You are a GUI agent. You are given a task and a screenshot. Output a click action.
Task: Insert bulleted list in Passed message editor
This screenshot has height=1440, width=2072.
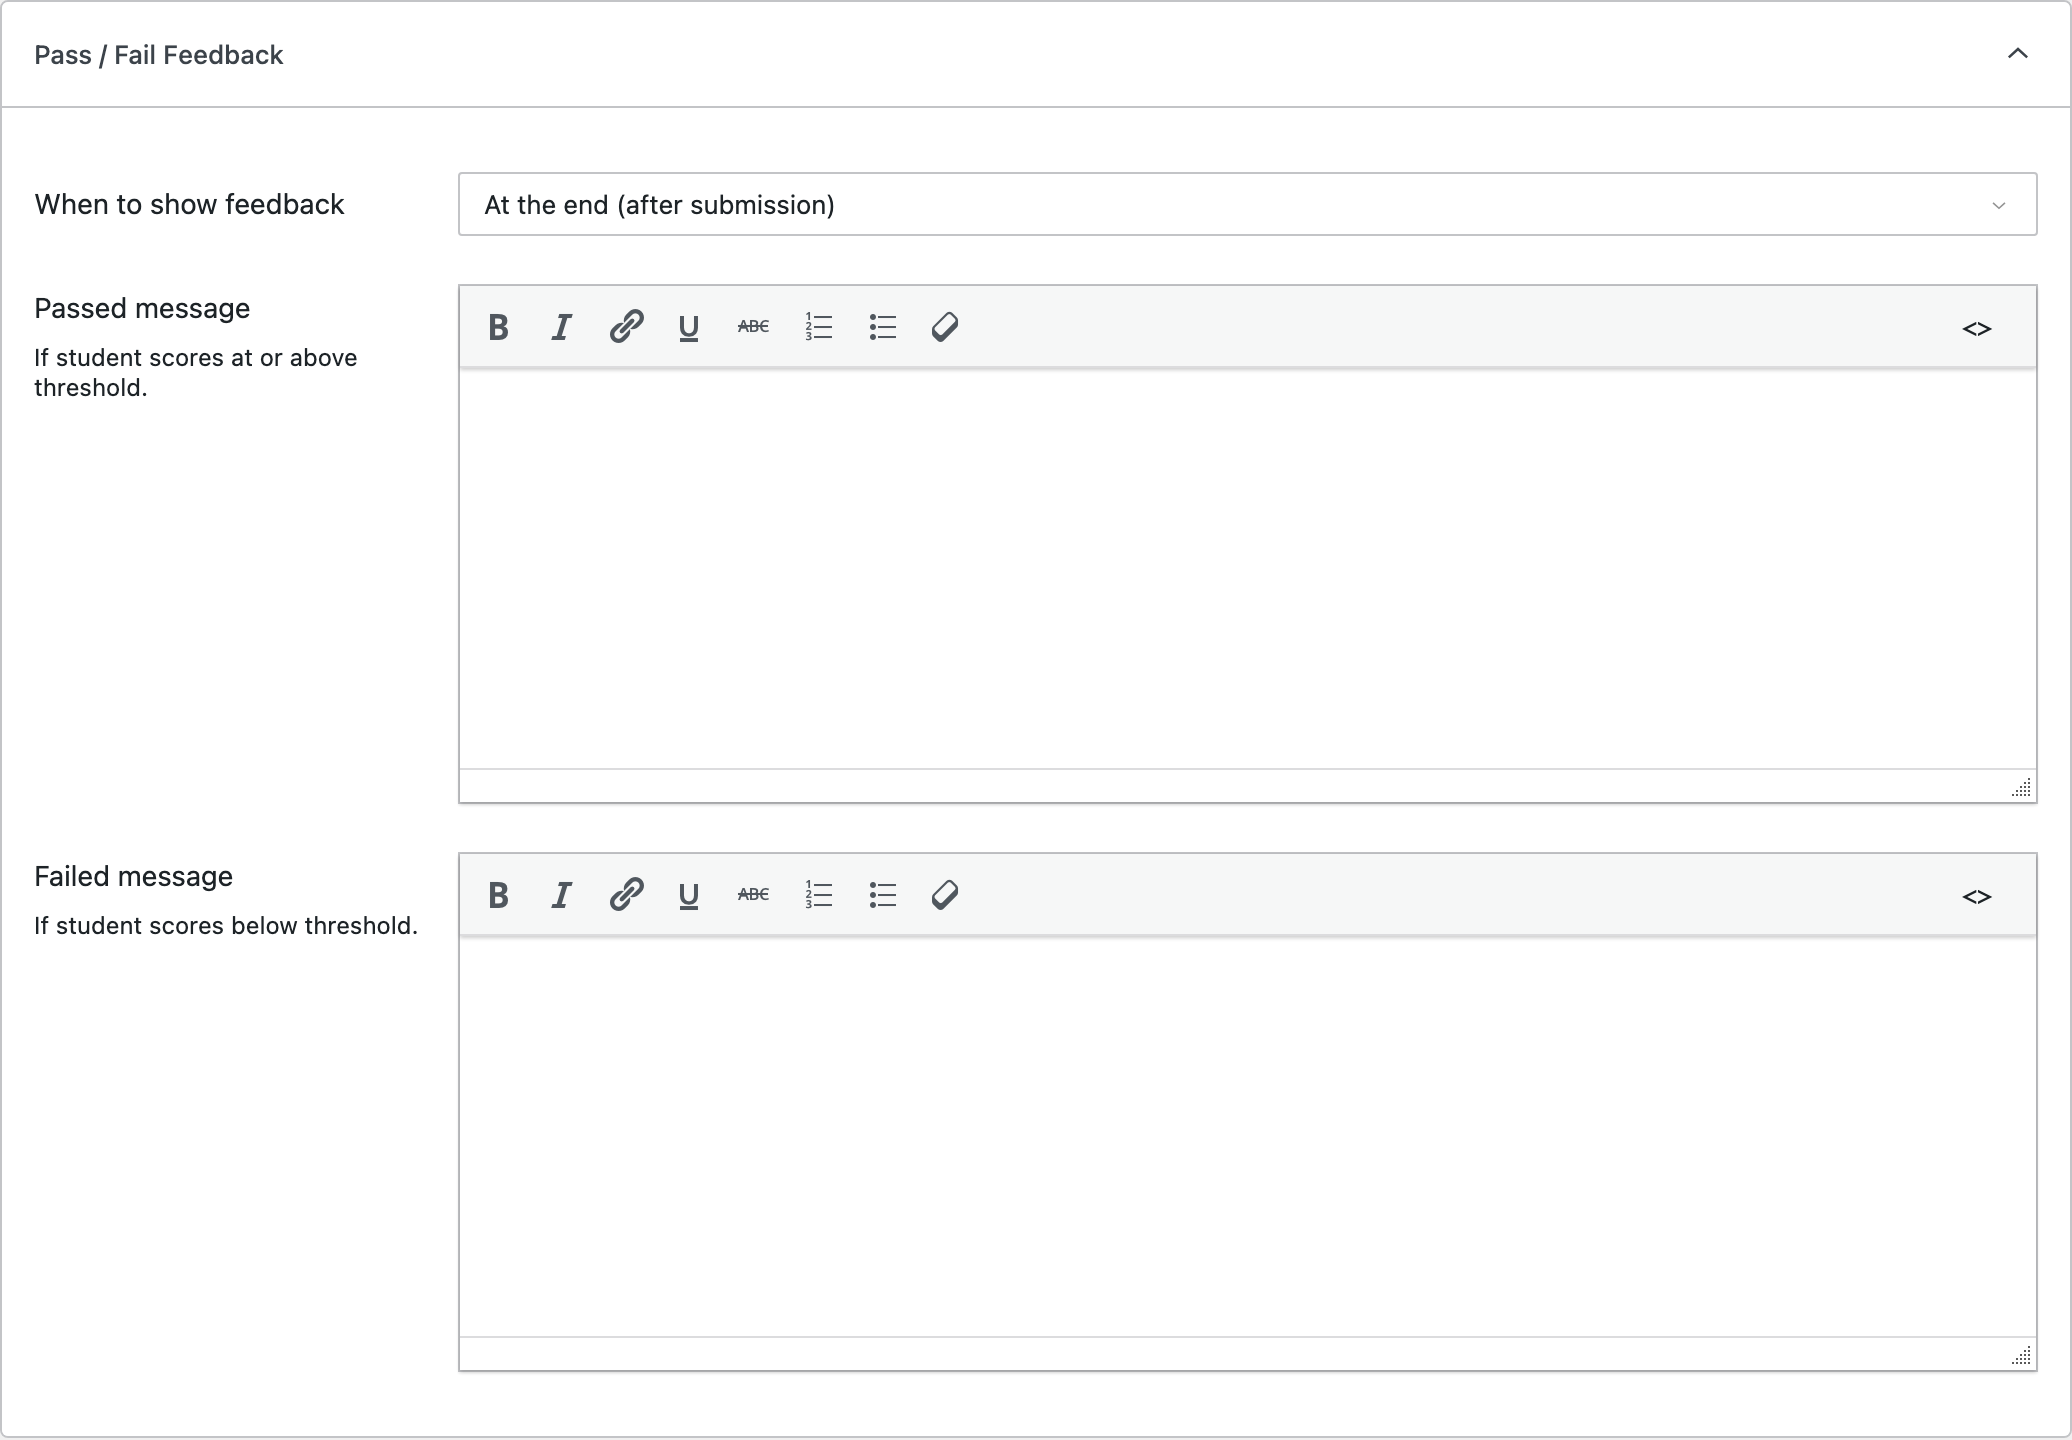tap(882, 327)
